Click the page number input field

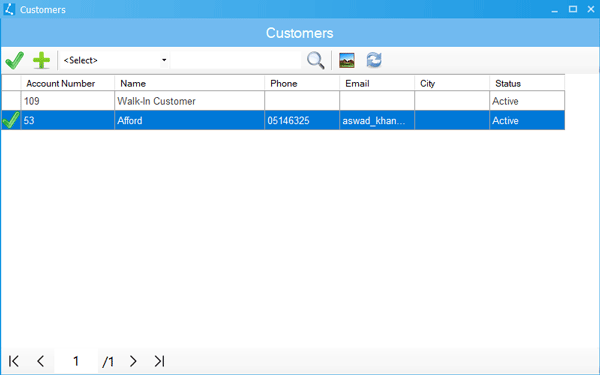tap(76, 361)
